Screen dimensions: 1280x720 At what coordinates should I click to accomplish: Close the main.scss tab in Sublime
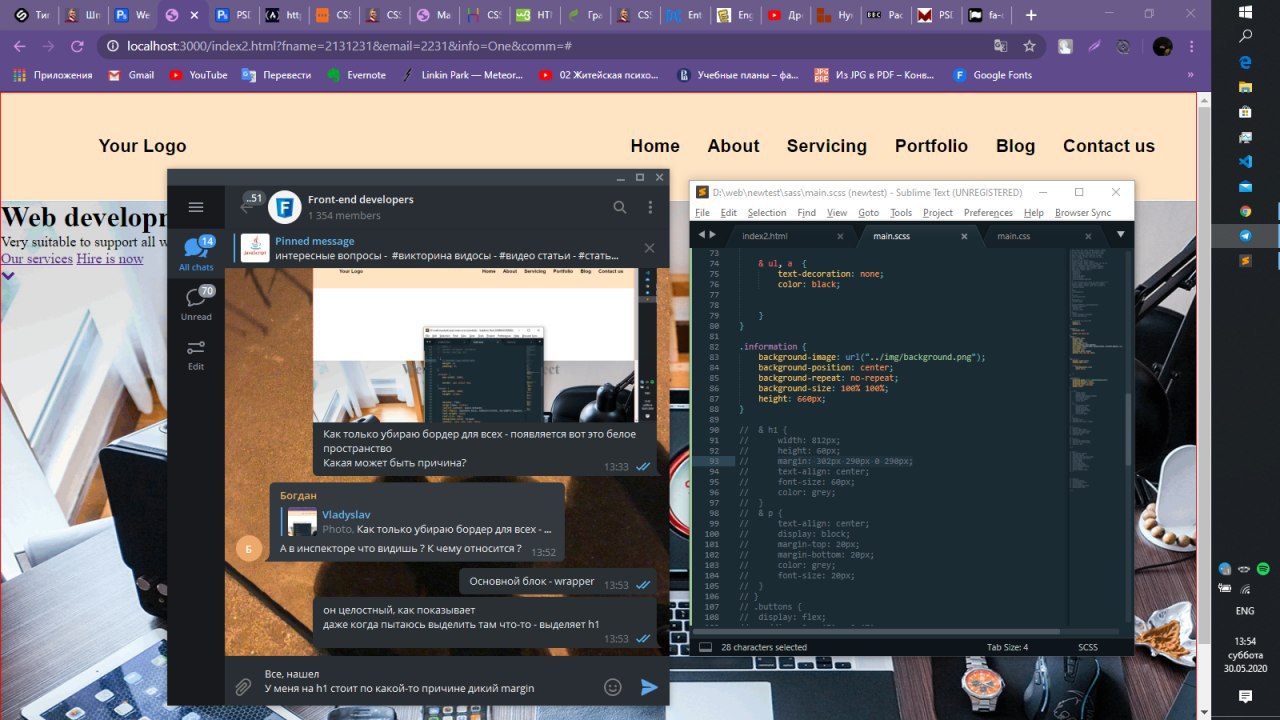click(x=964, y=236)
